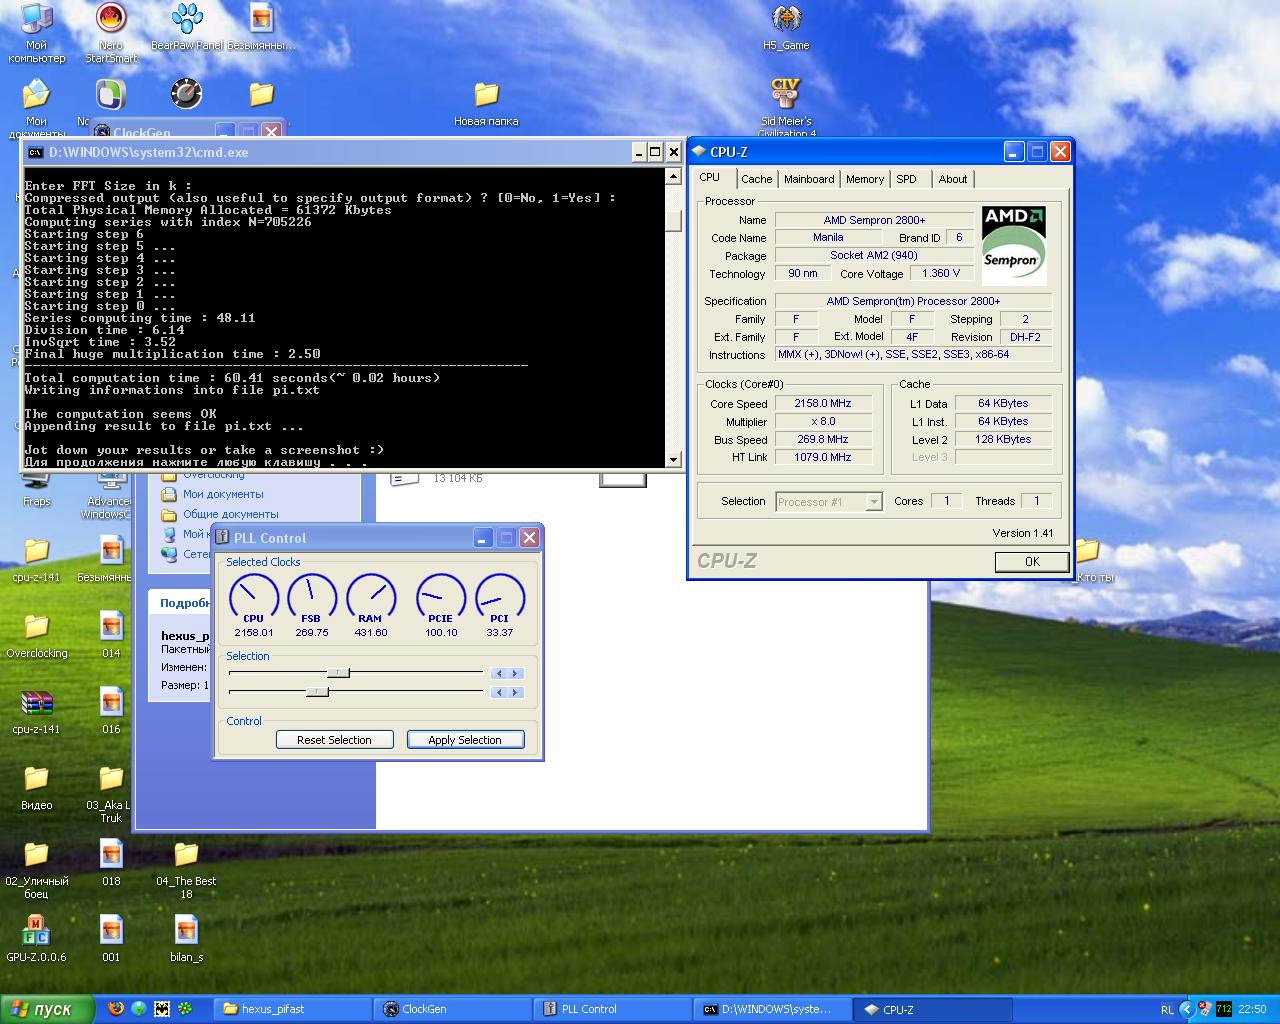The image size is (1280, 1024).
Task: Click OK in the CPU-Z window
Action: (x=1032, y=562)
